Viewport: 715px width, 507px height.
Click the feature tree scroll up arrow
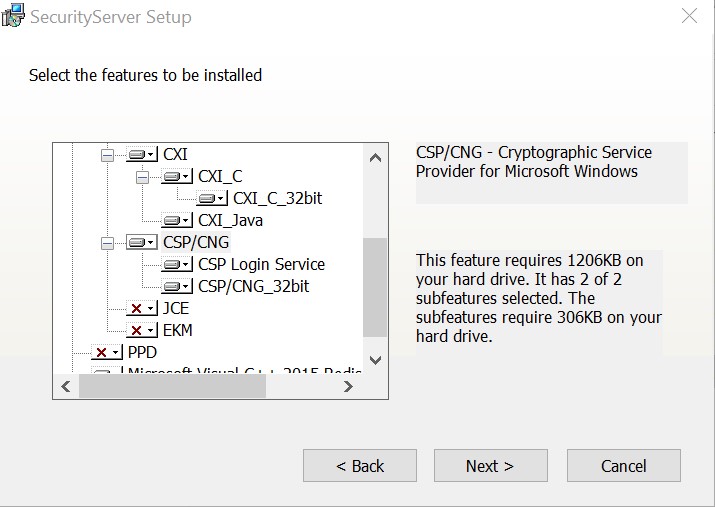pyautogui.click(x=375, y=158)
